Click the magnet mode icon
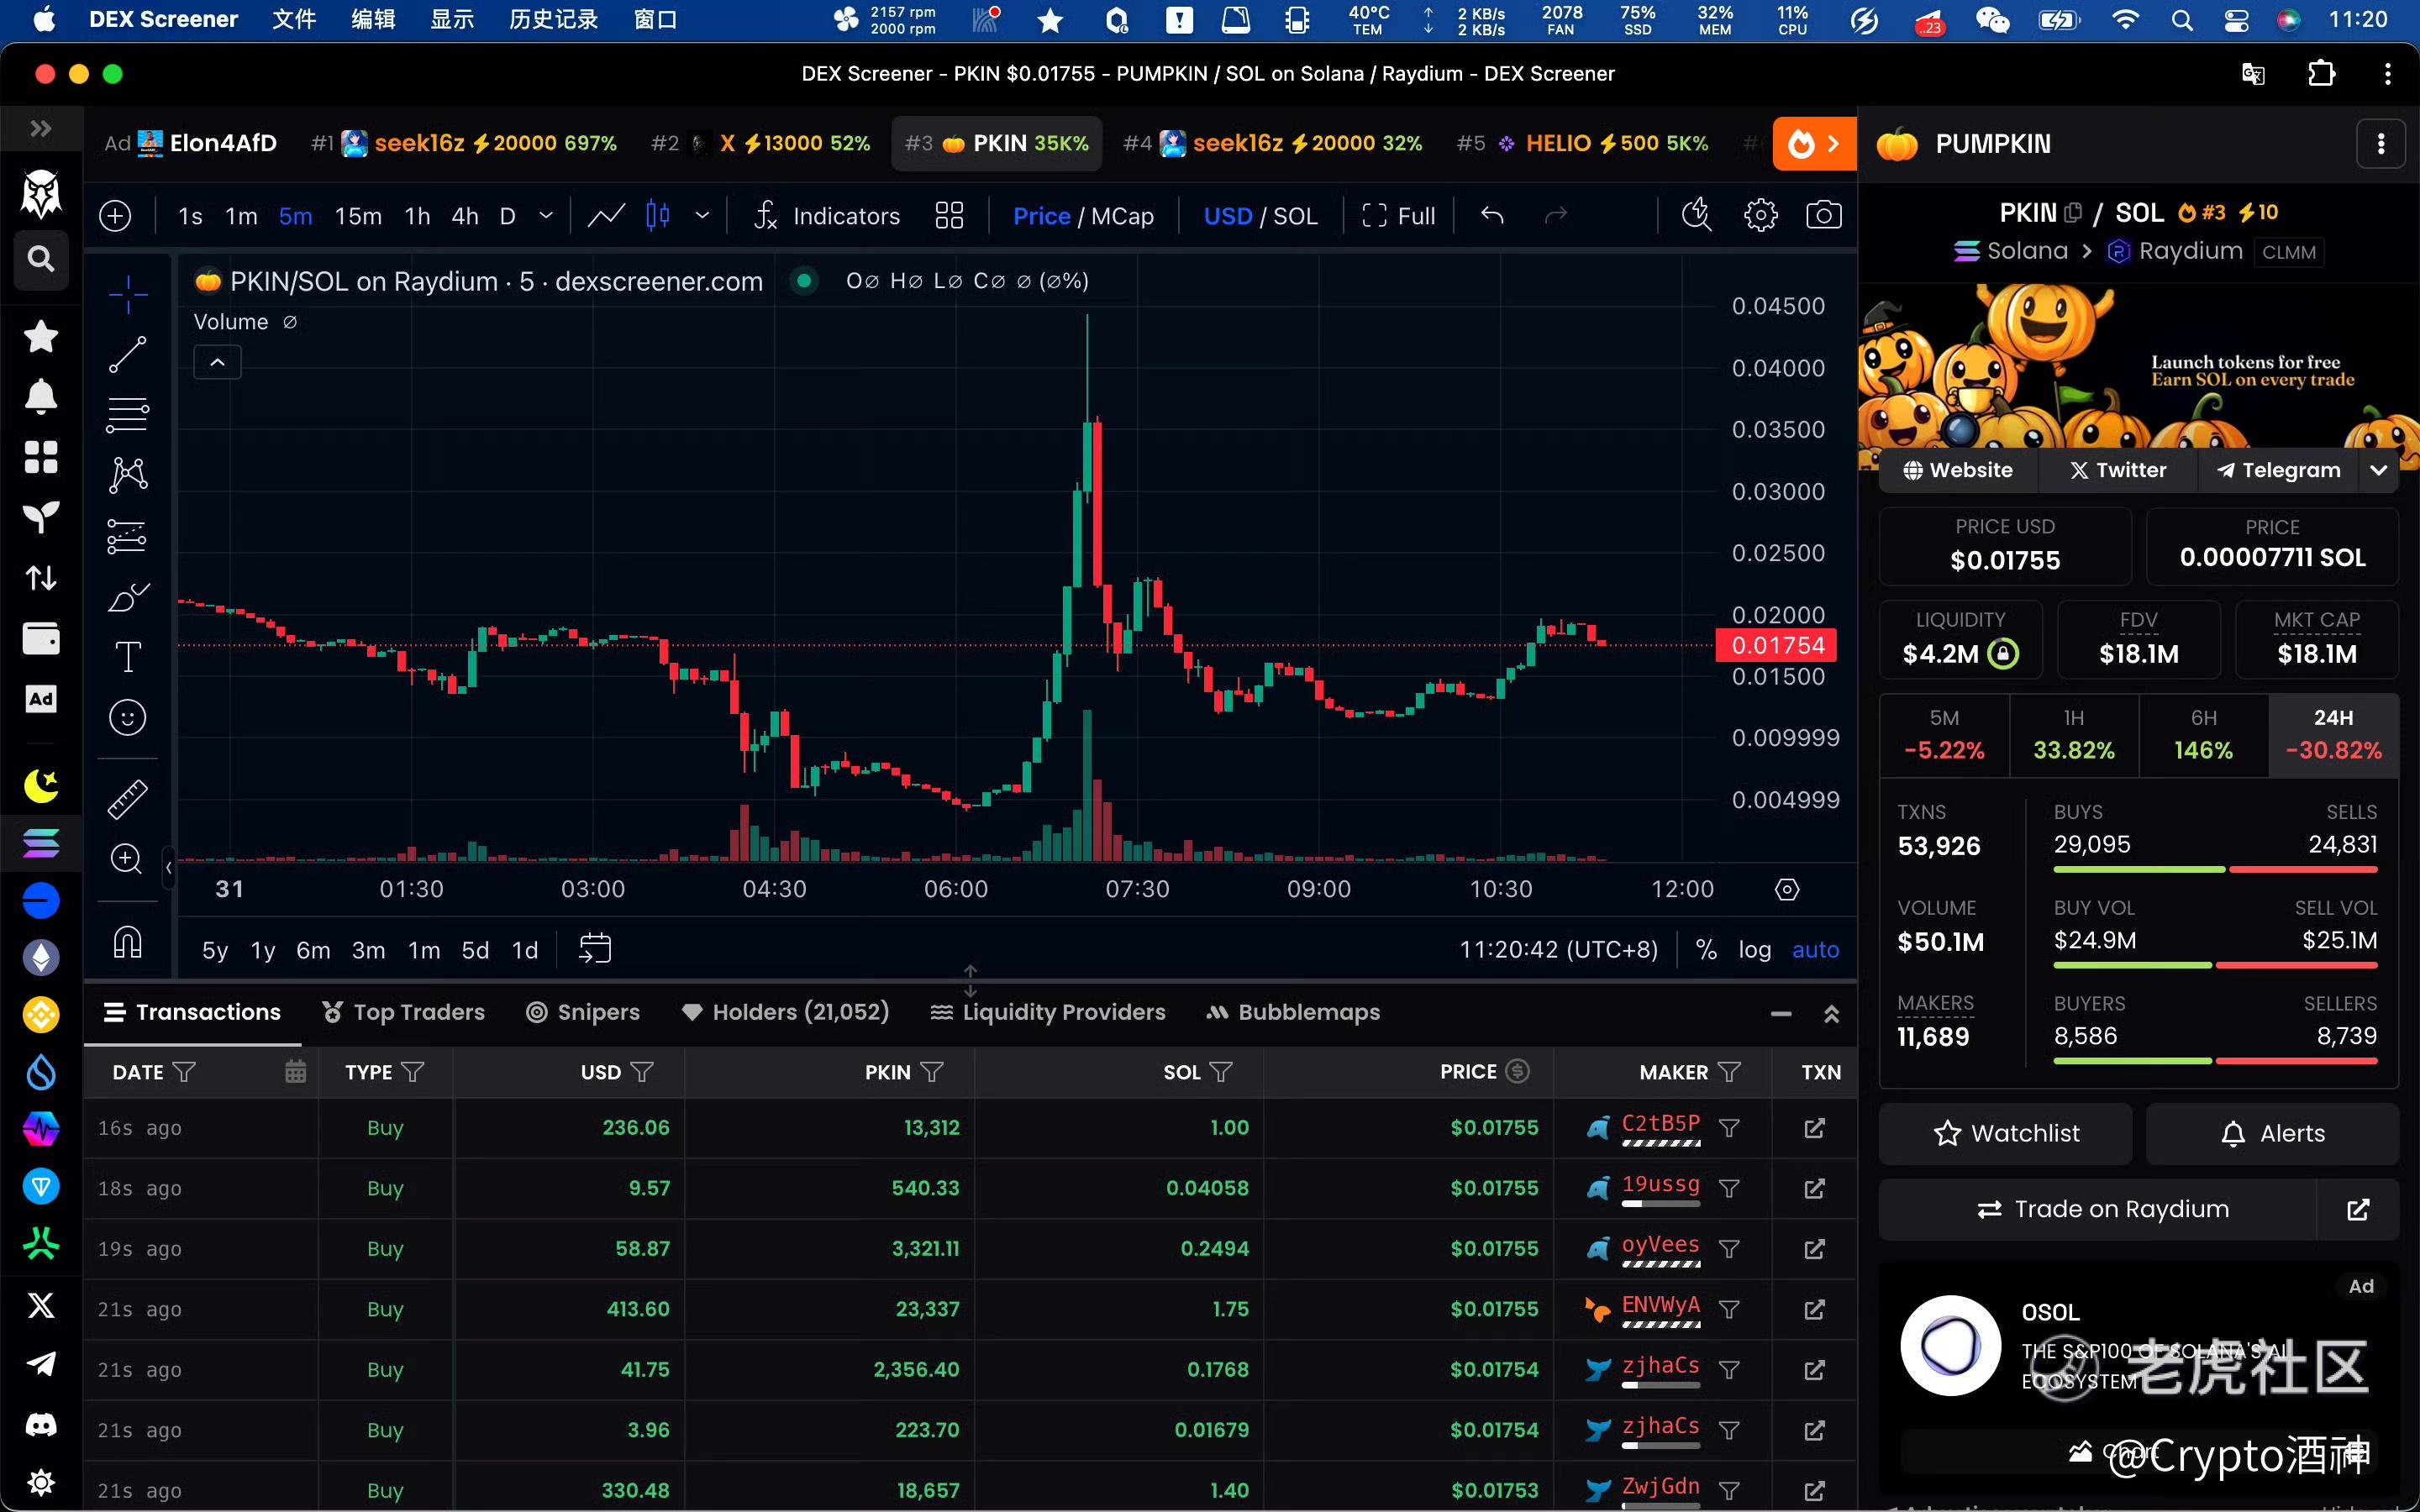2420x1512 pixels. pos(127,942)
